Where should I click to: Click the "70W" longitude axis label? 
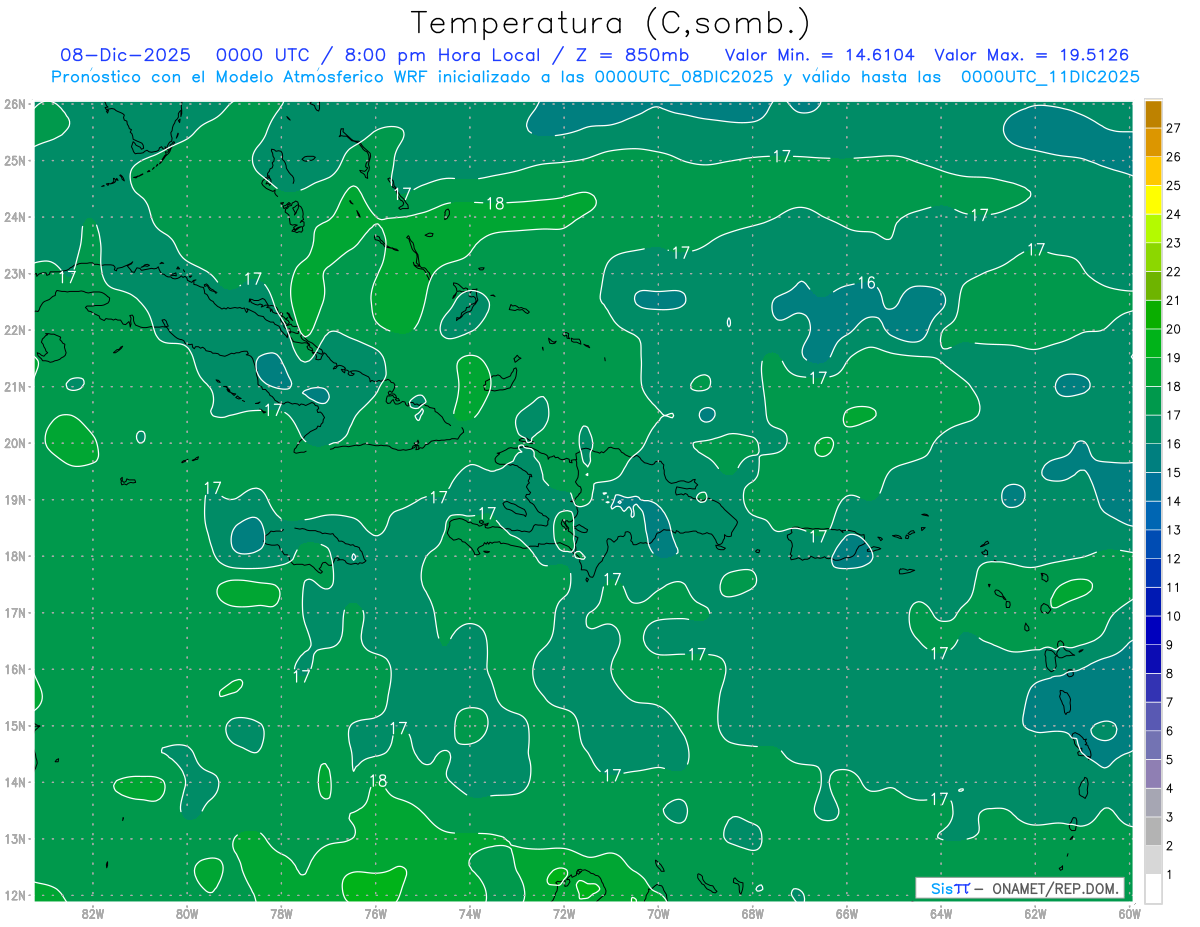click(658, 913)
